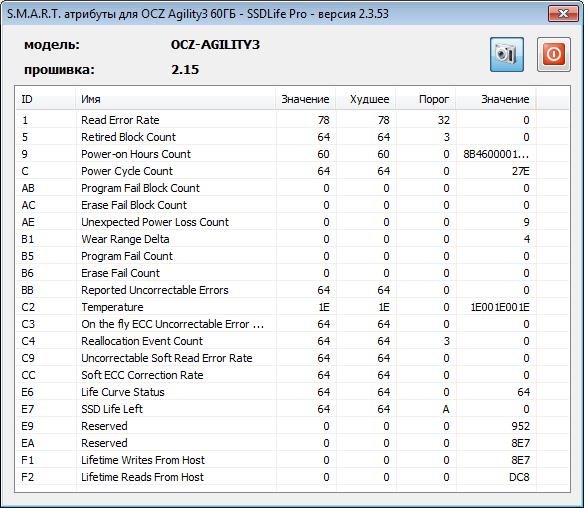Screen dimensions: 584x508
Task: Select the Reallocation Event Count row
Action: click(x=276, y=341)
